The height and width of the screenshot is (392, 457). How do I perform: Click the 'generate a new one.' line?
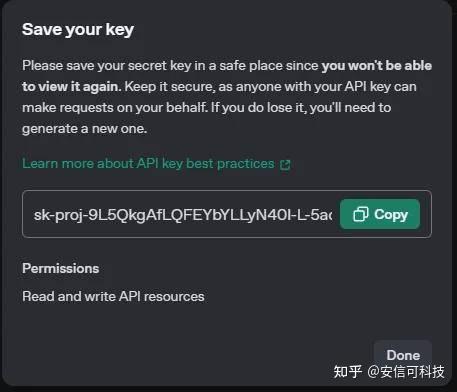[x=85, y=129]
